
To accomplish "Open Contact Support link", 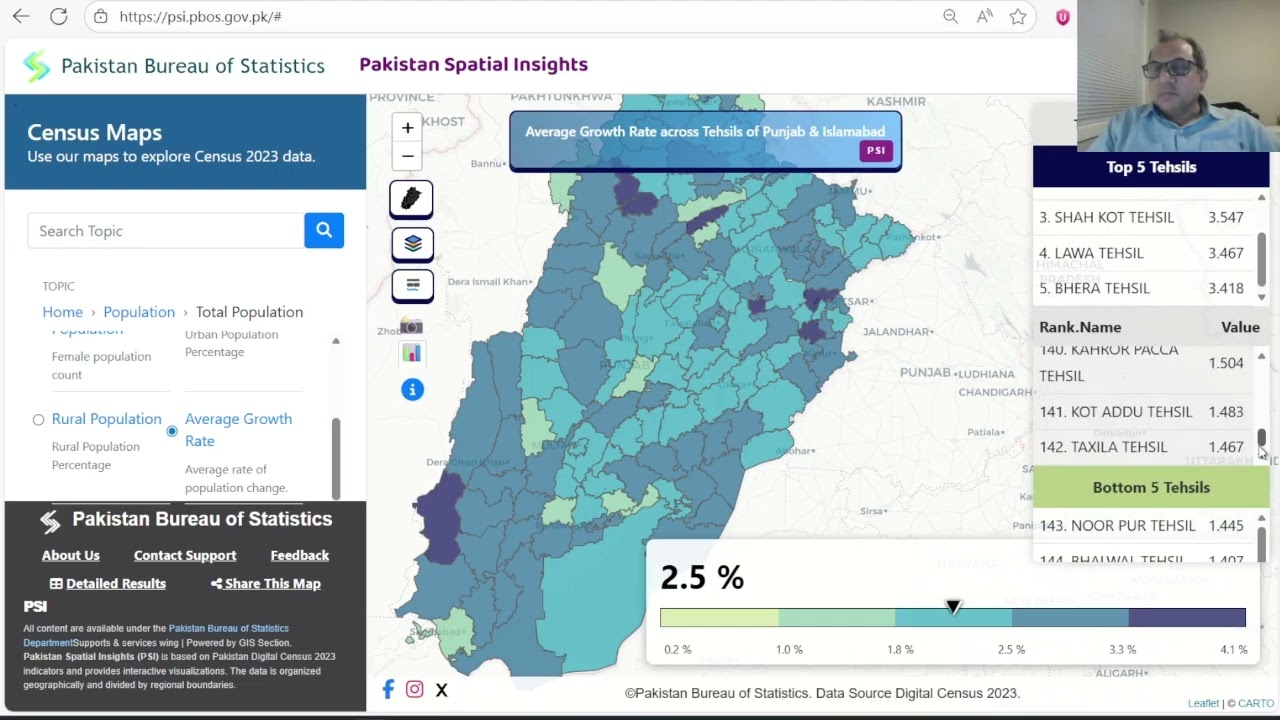I will pos(185,555).
